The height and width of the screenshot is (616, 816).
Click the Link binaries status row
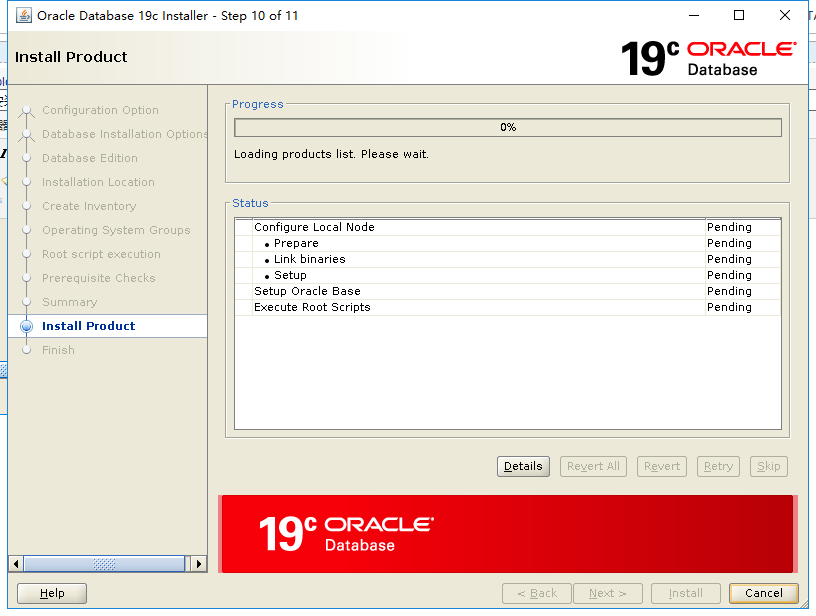(x=508, y=259)
